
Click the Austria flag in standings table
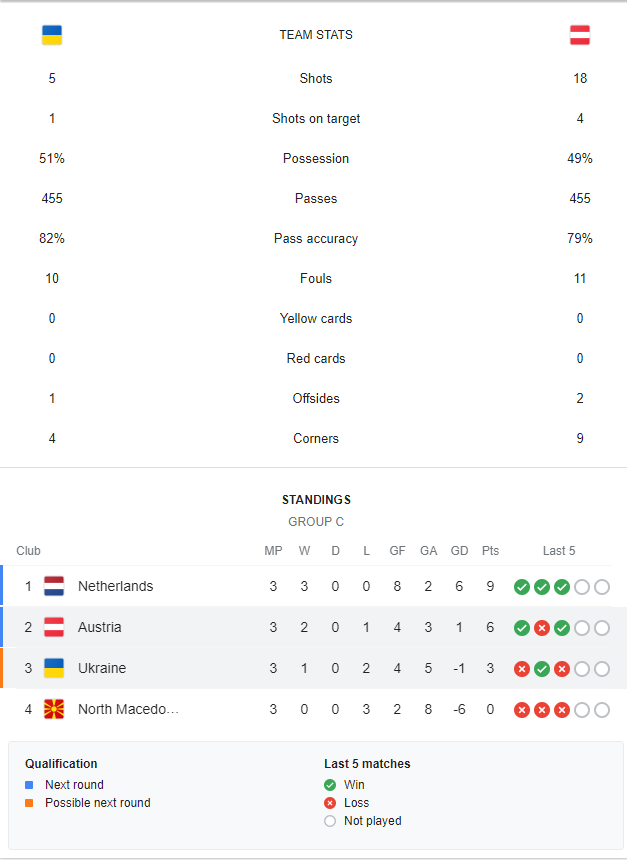[x=54, y=627]
